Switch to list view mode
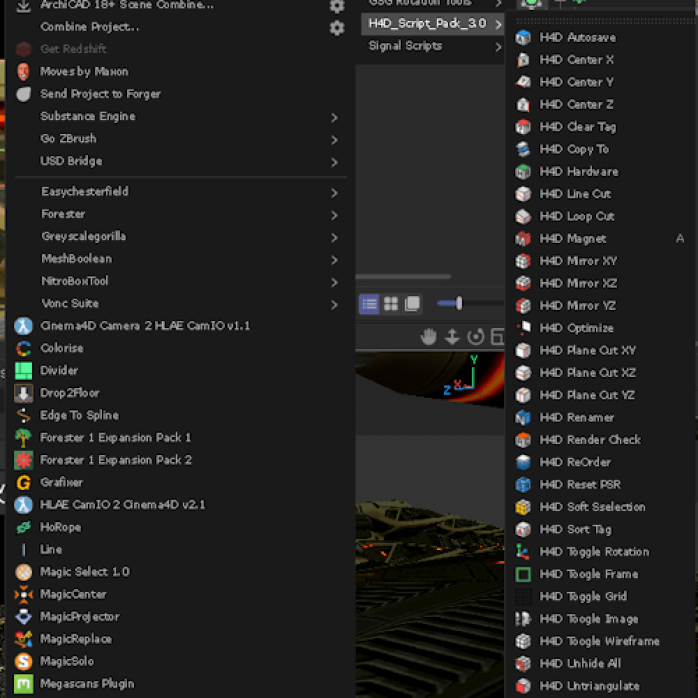The height and width of the screenshot is (698, 698). point(369,304)
